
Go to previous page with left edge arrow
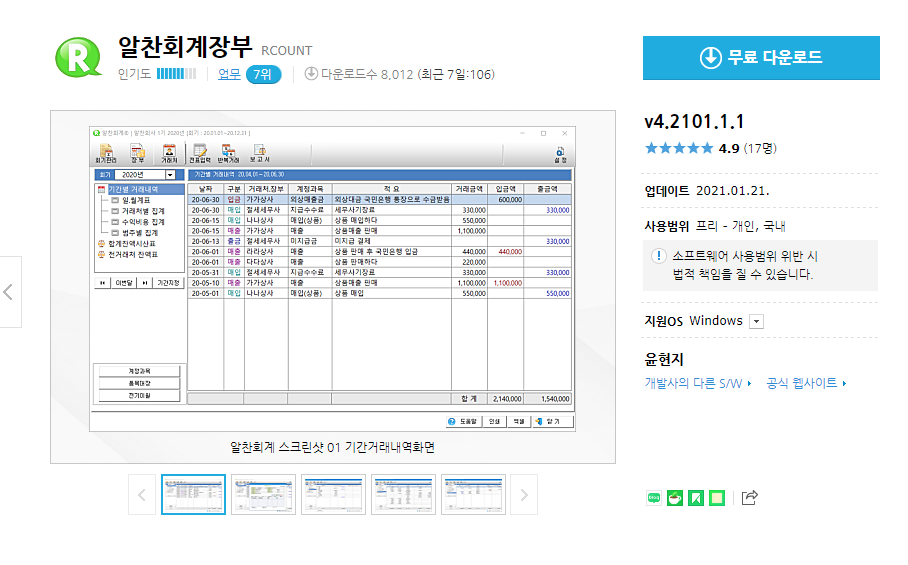[x=9, y=292]
